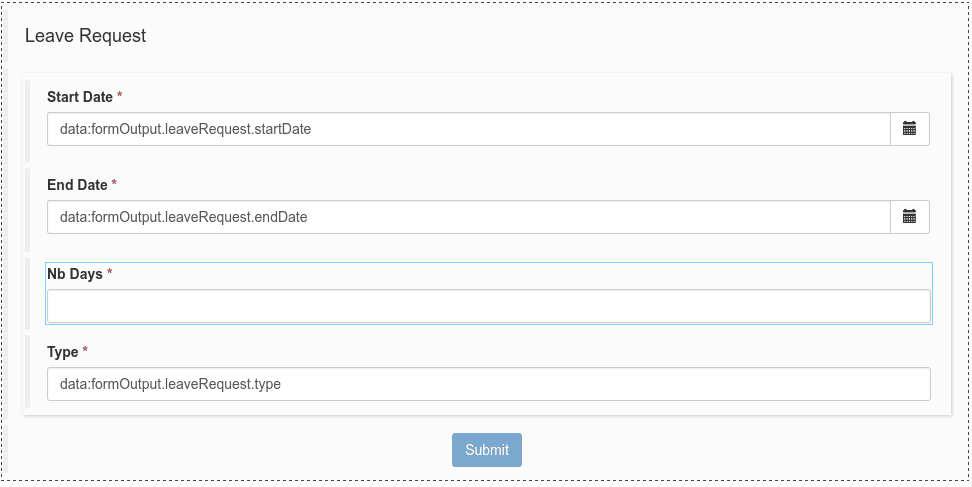The width and height of the screenshot is (972, 487).
Task: Select grey side bar of End Date row
Action: (28, 209)
